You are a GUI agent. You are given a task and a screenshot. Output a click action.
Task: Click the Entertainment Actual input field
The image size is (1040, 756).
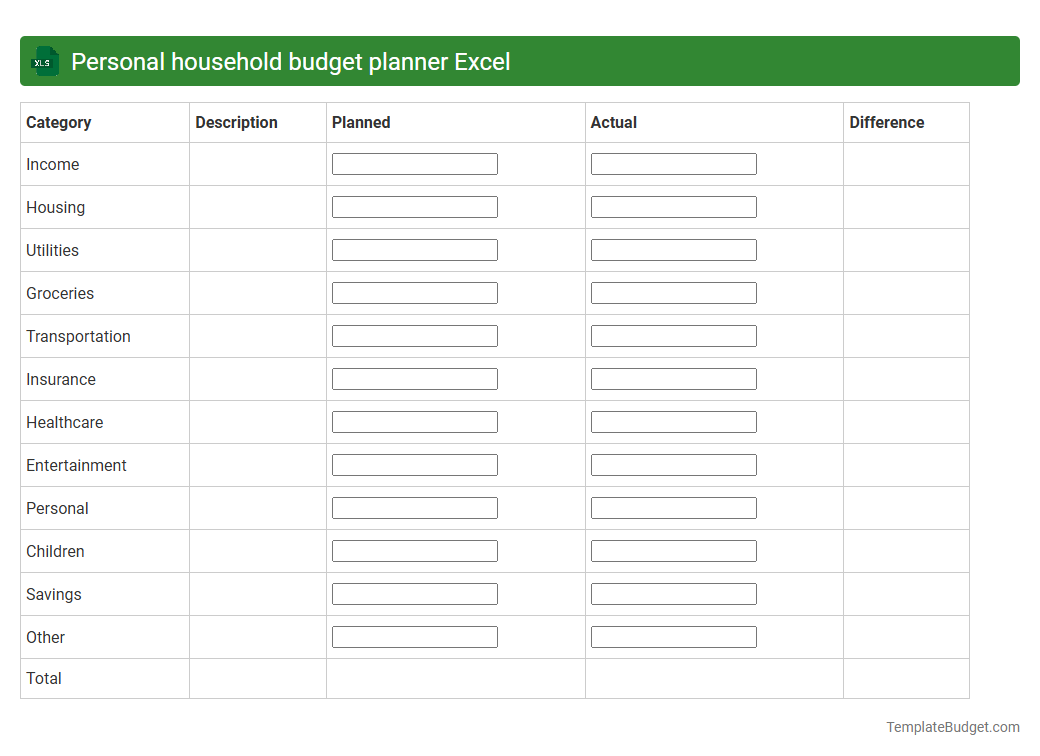pos(673,464)
